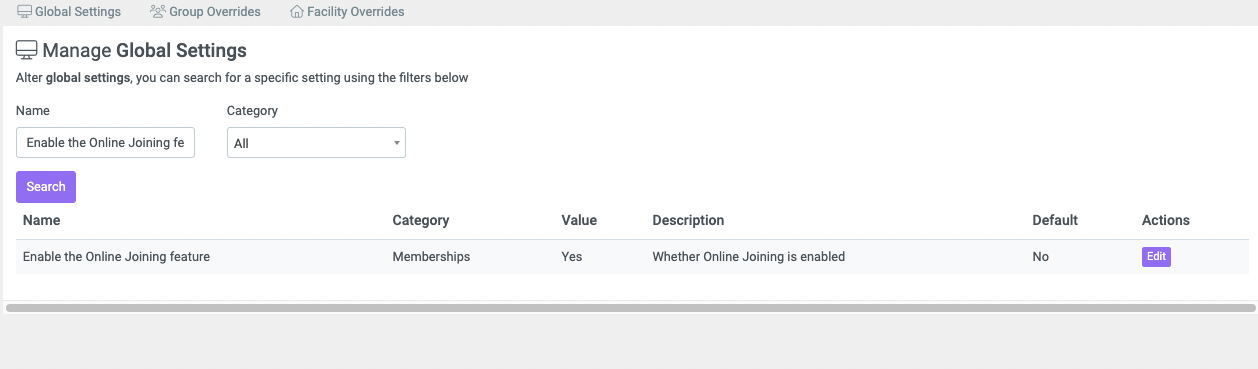Click the Name label above the search field
Viewport: 1258px width, 369px height.
click(x=33, y=111)
